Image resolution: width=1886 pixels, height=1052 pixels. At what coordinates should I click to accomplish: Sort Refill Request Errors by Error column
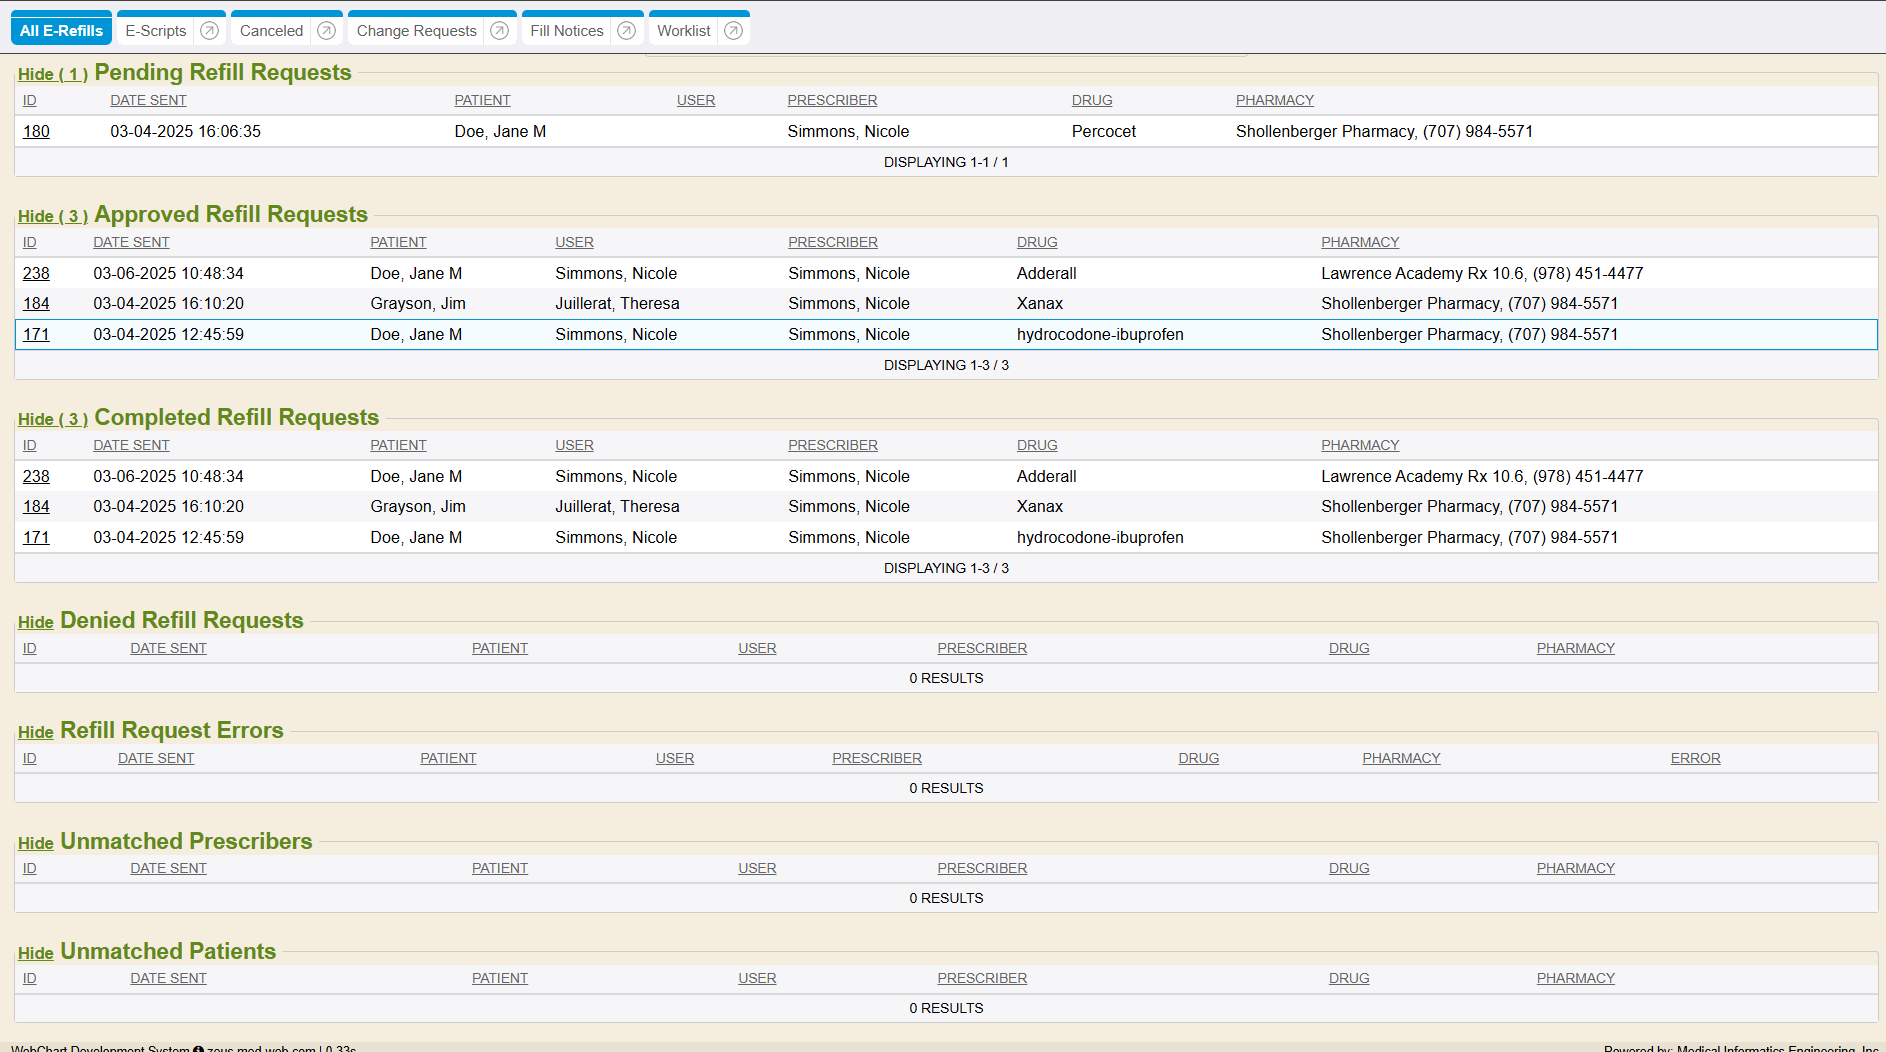(x=1695, y=758)
